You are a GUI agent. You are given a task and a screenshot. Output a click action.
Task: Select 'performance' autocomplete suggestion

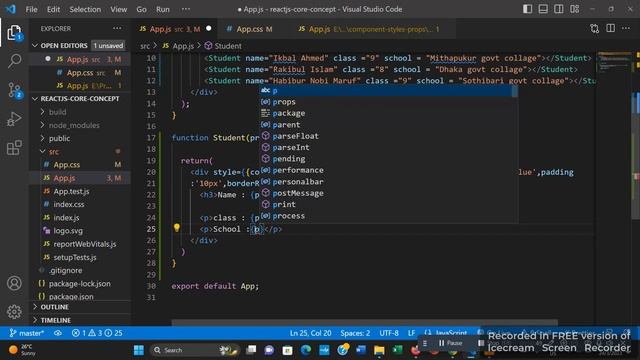click(388, 170)
